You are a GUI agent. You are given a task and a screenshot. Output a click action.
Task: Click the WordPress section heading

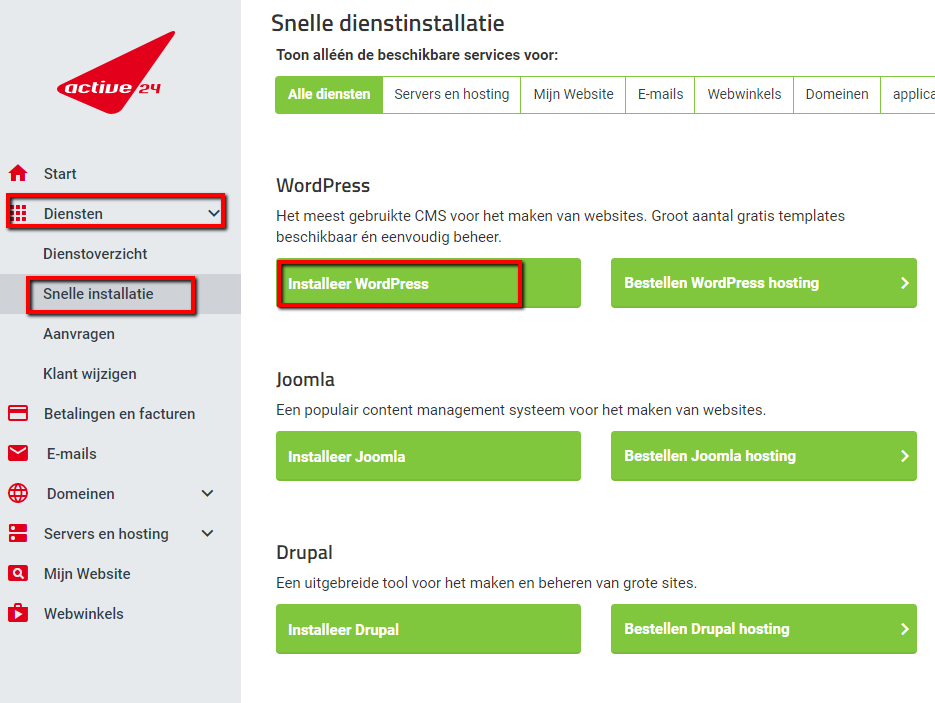pyautogui.click(x=323, y=185)
